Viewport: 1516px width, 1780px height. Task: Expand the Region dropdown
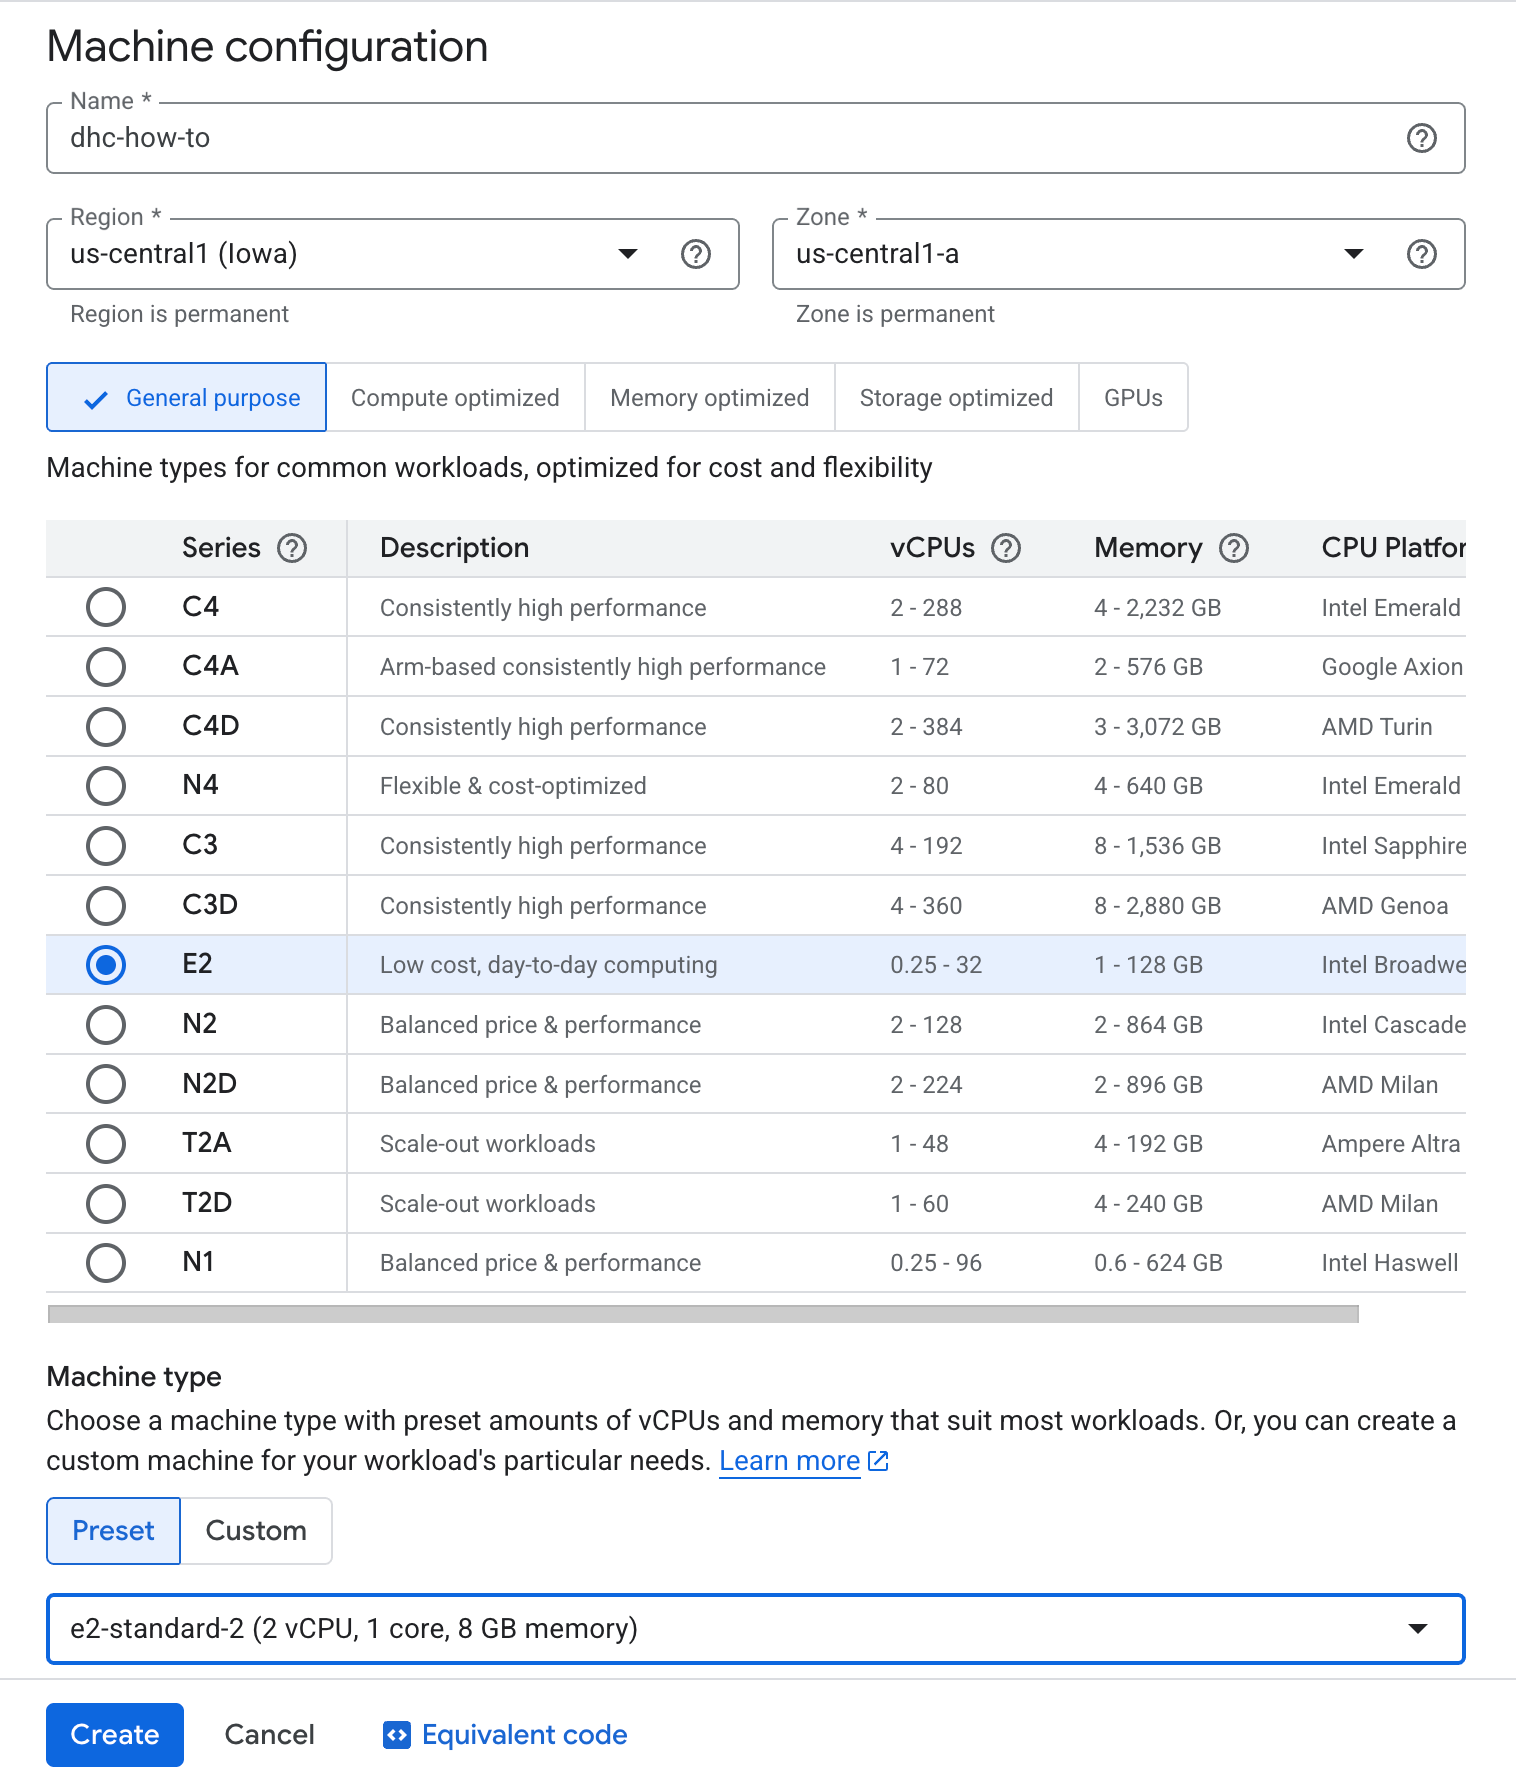click(x=627, y=254)
